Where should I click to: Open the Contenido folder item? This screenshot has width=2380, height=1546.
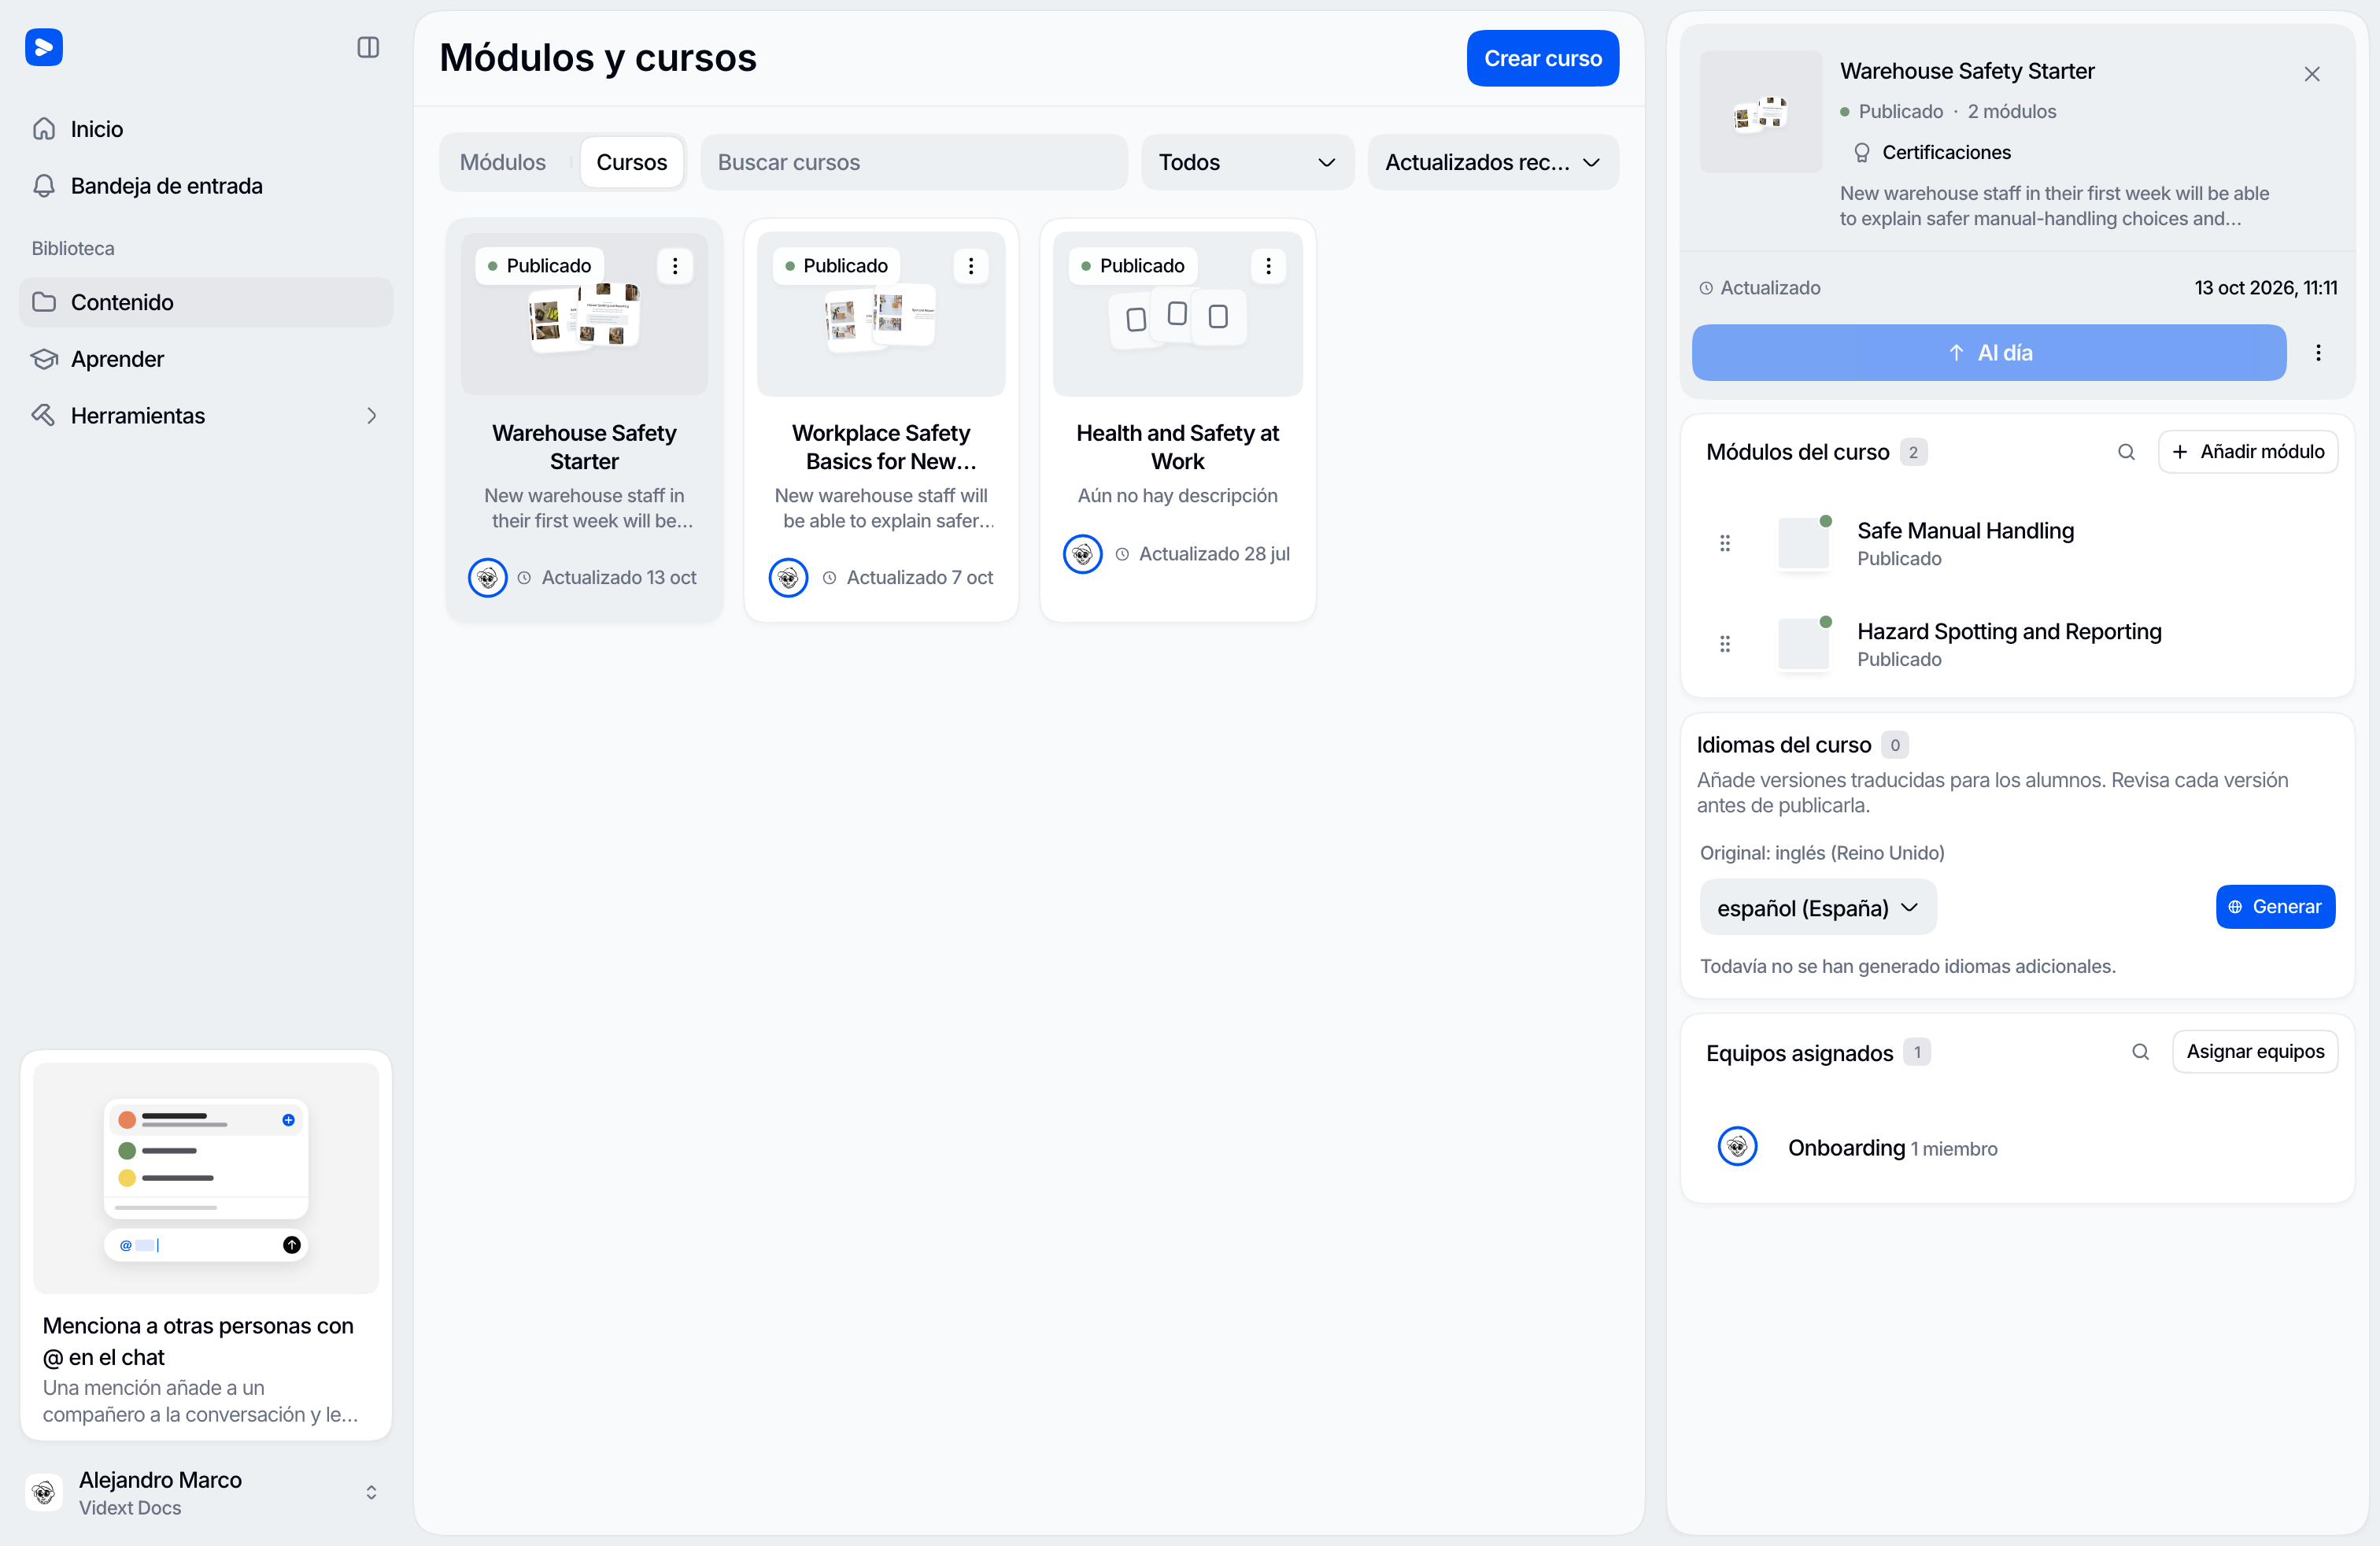pyautogui.click(x=206, y=302)
